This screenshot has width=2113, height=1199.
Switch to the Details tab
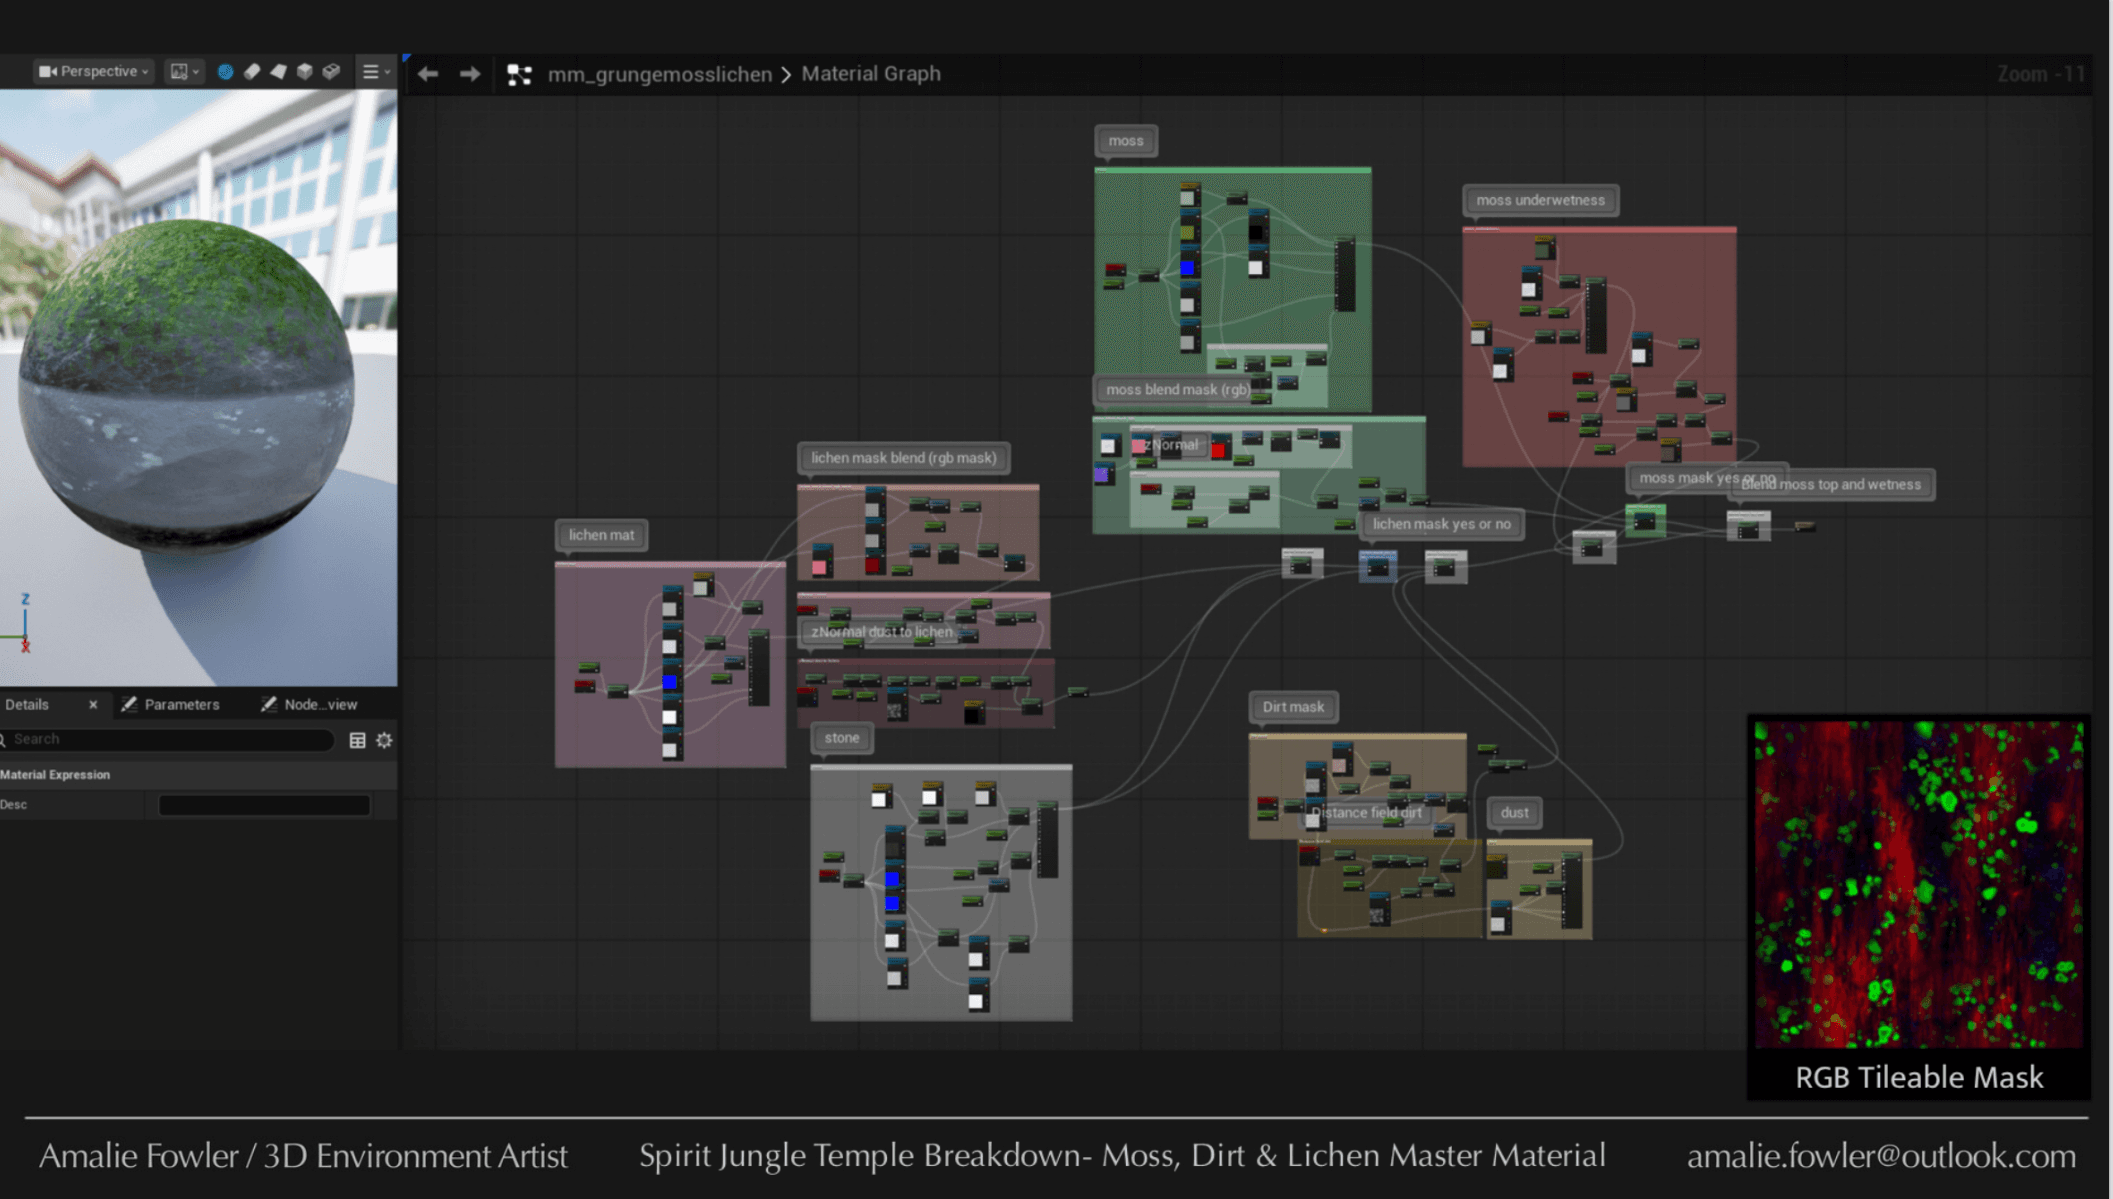(27, 704)
